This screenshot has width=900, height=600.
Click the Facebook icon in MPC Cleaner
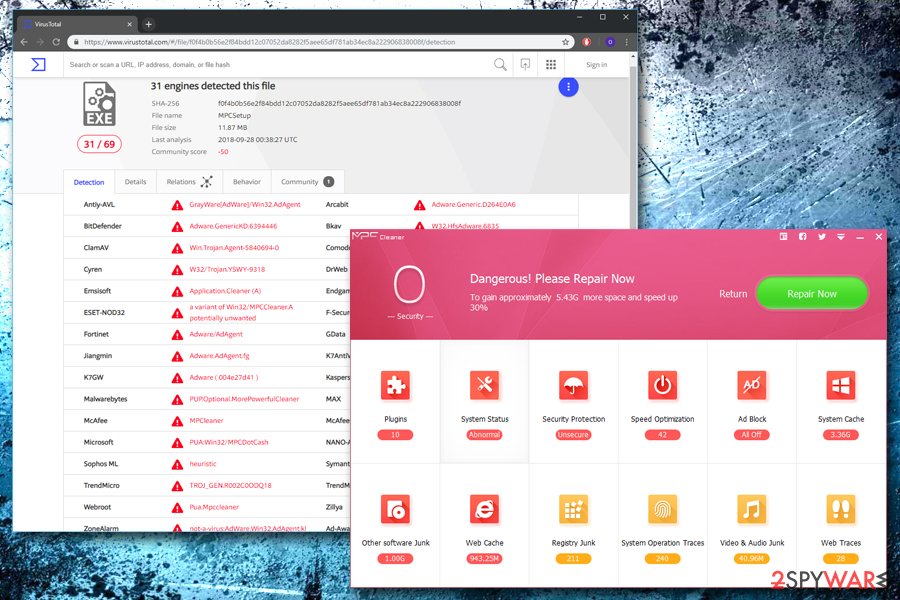[x=802, y=237]
